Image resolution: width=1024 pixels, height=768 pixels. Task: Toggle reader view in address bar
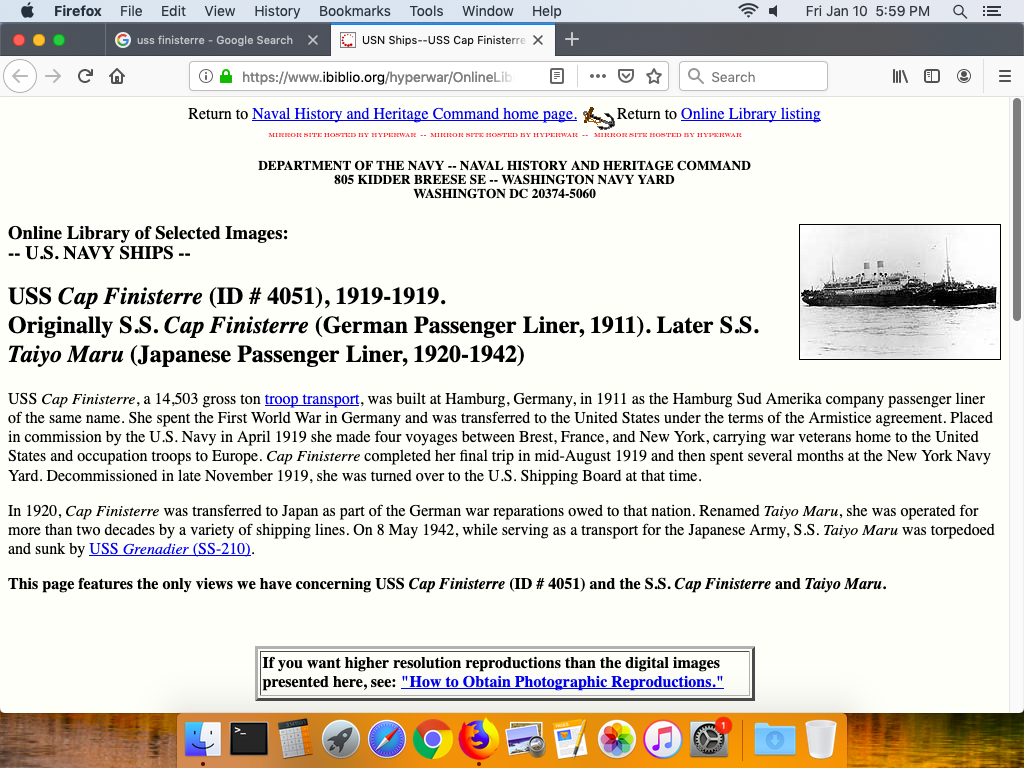pyautogui.click(x=557, y=77)
